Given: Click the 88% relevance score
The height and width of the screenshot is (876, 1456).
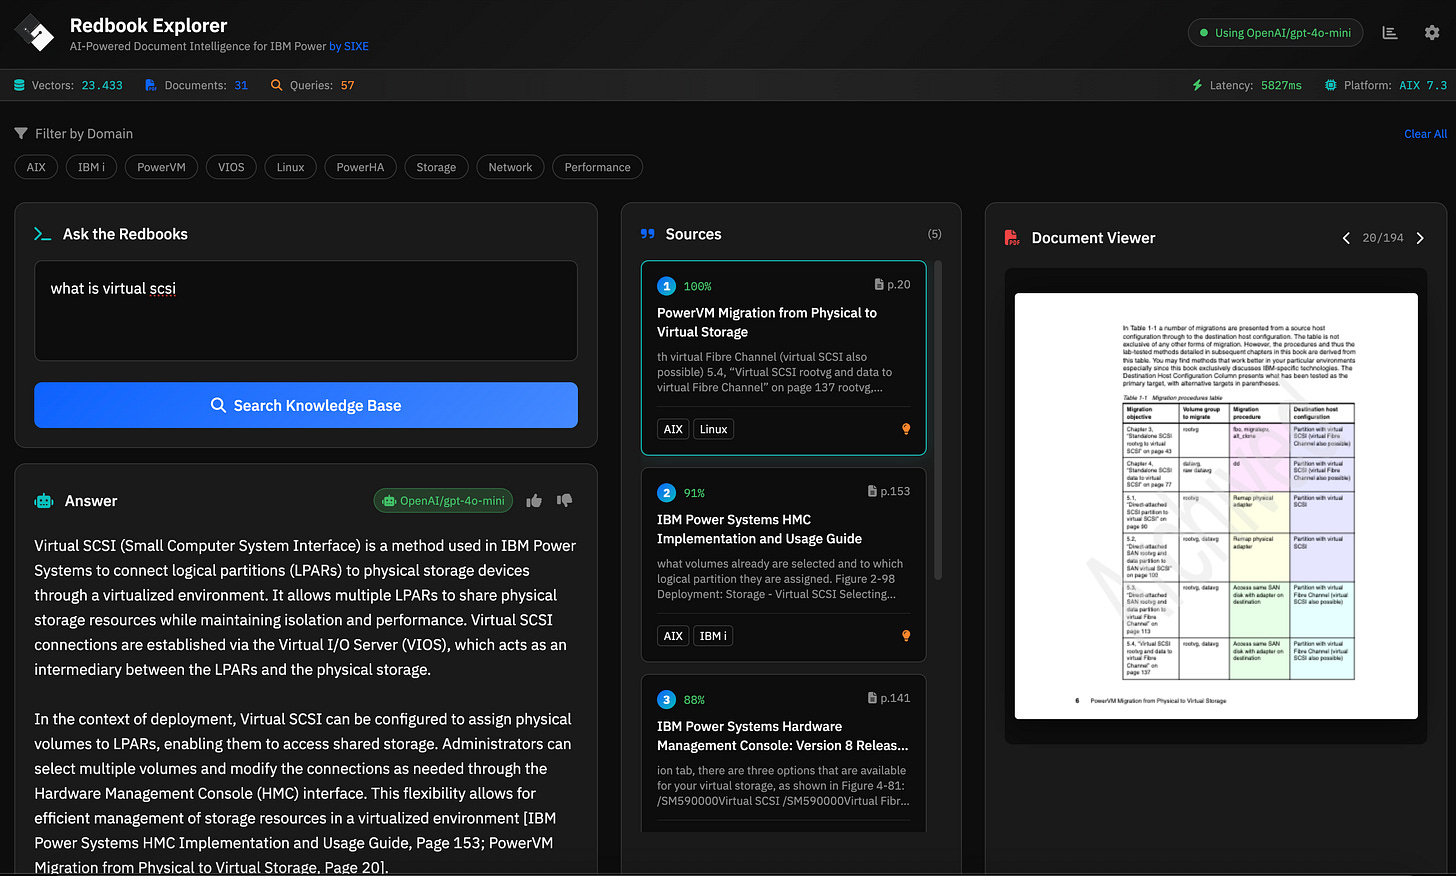Looking at the screenshot, I should (x=694, y=700).
